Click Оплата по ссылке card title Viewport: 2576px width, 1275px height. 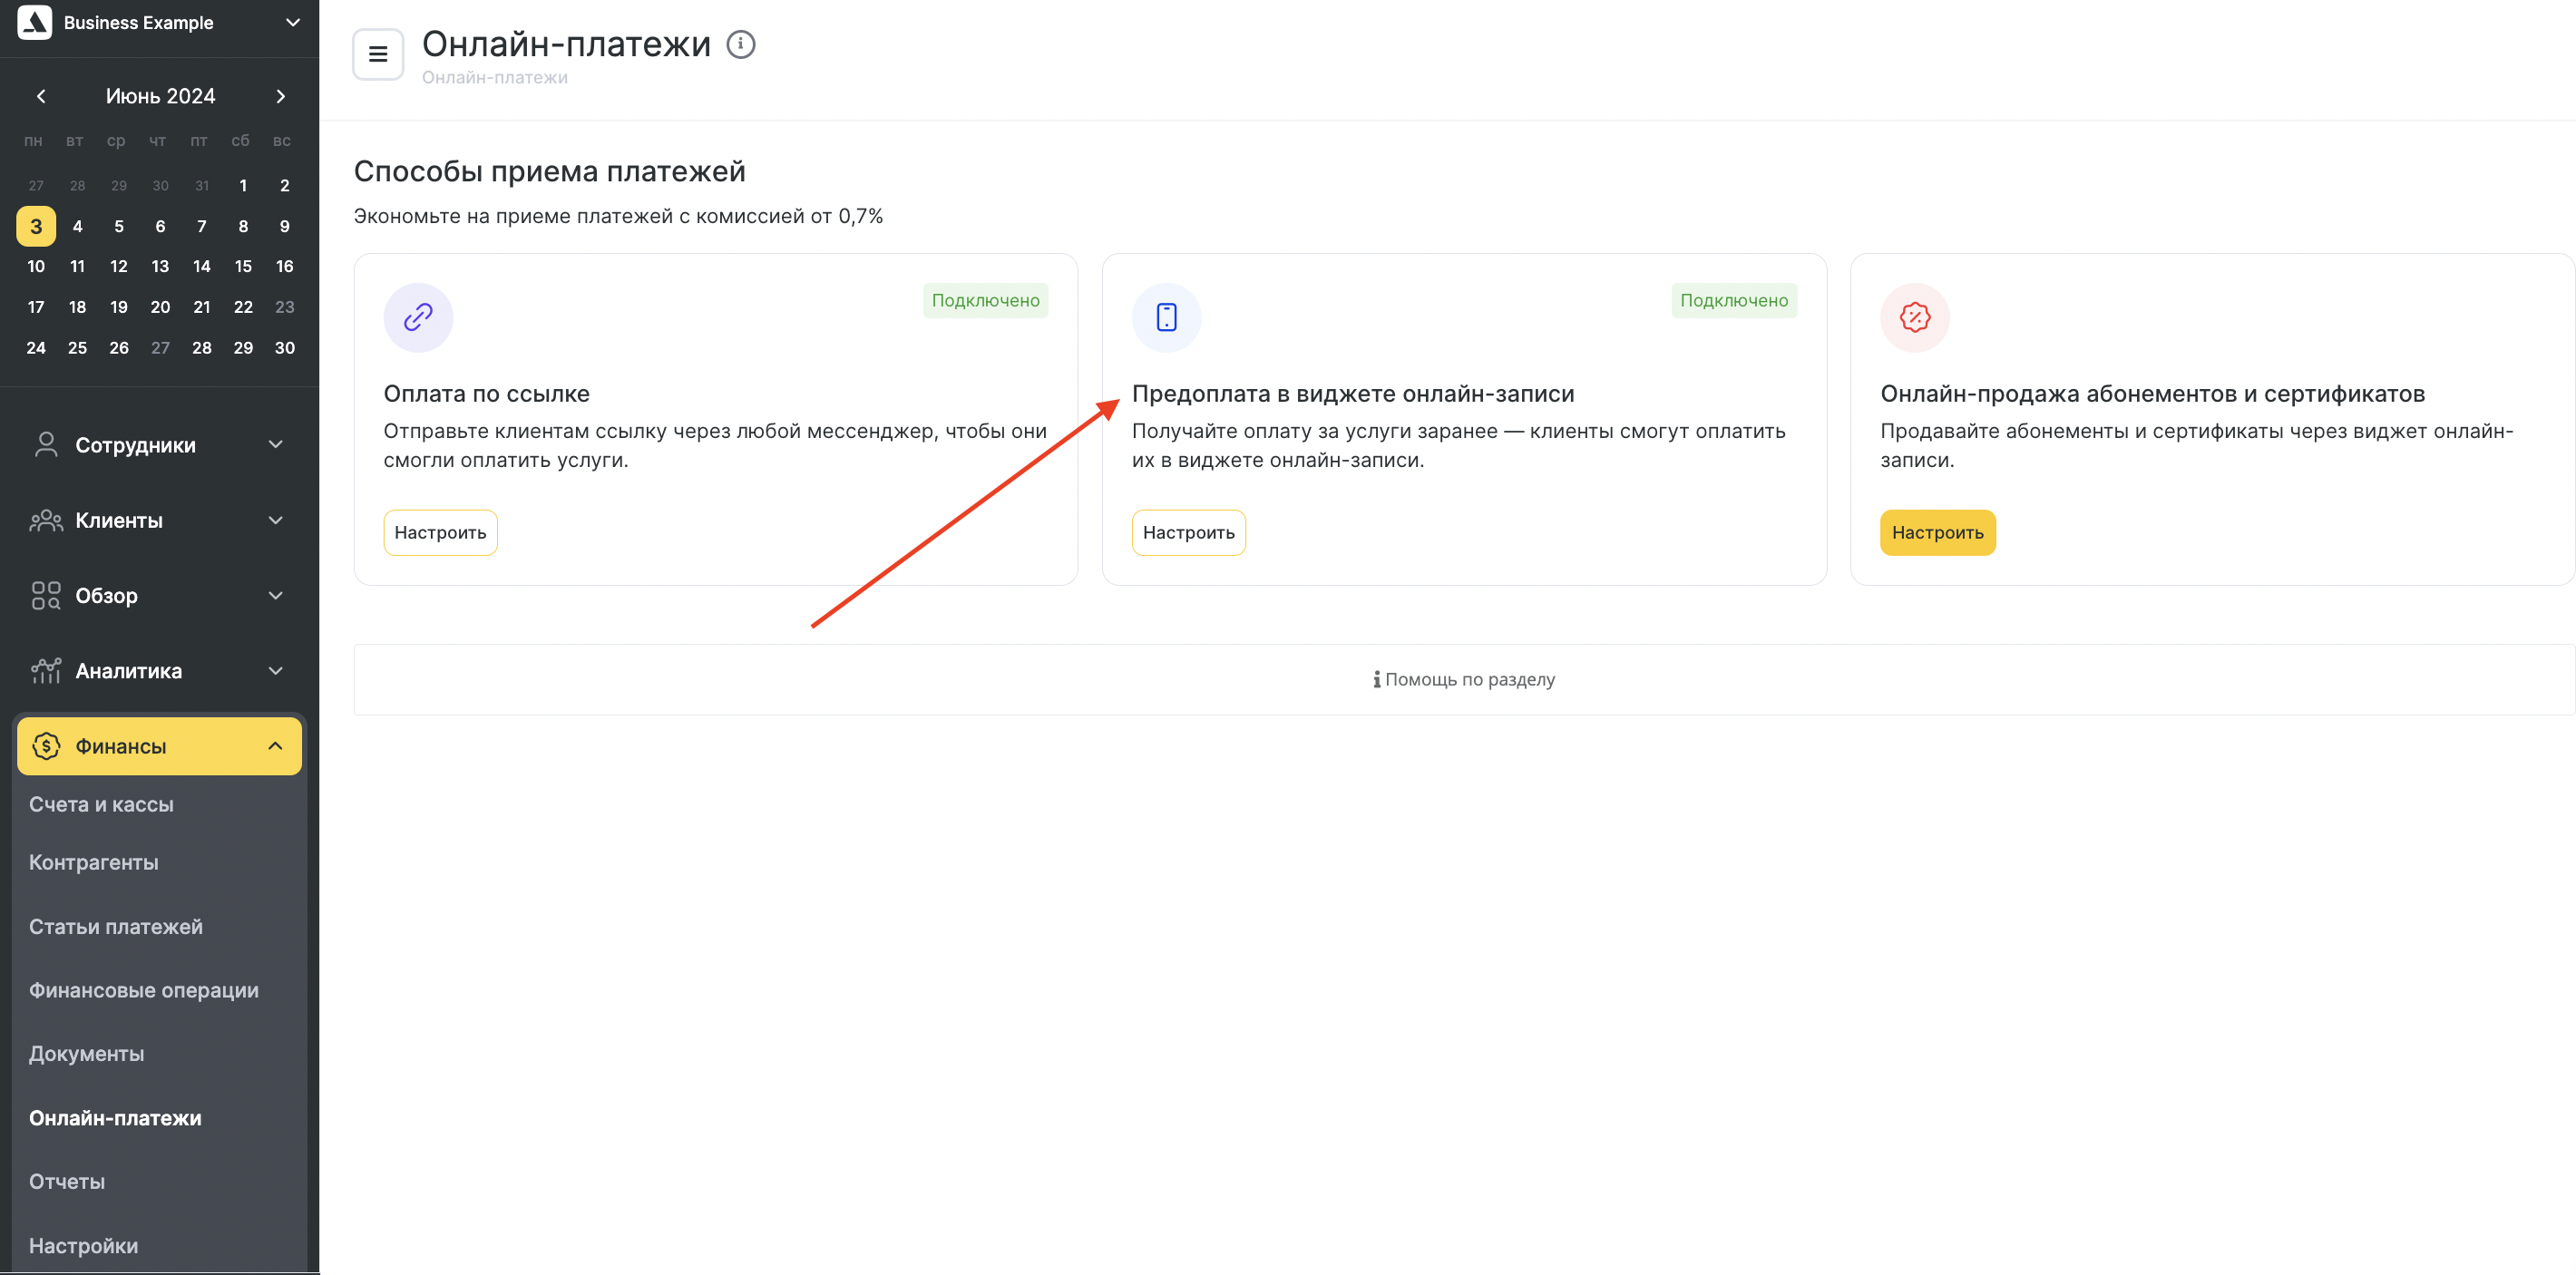coord(487,393)
